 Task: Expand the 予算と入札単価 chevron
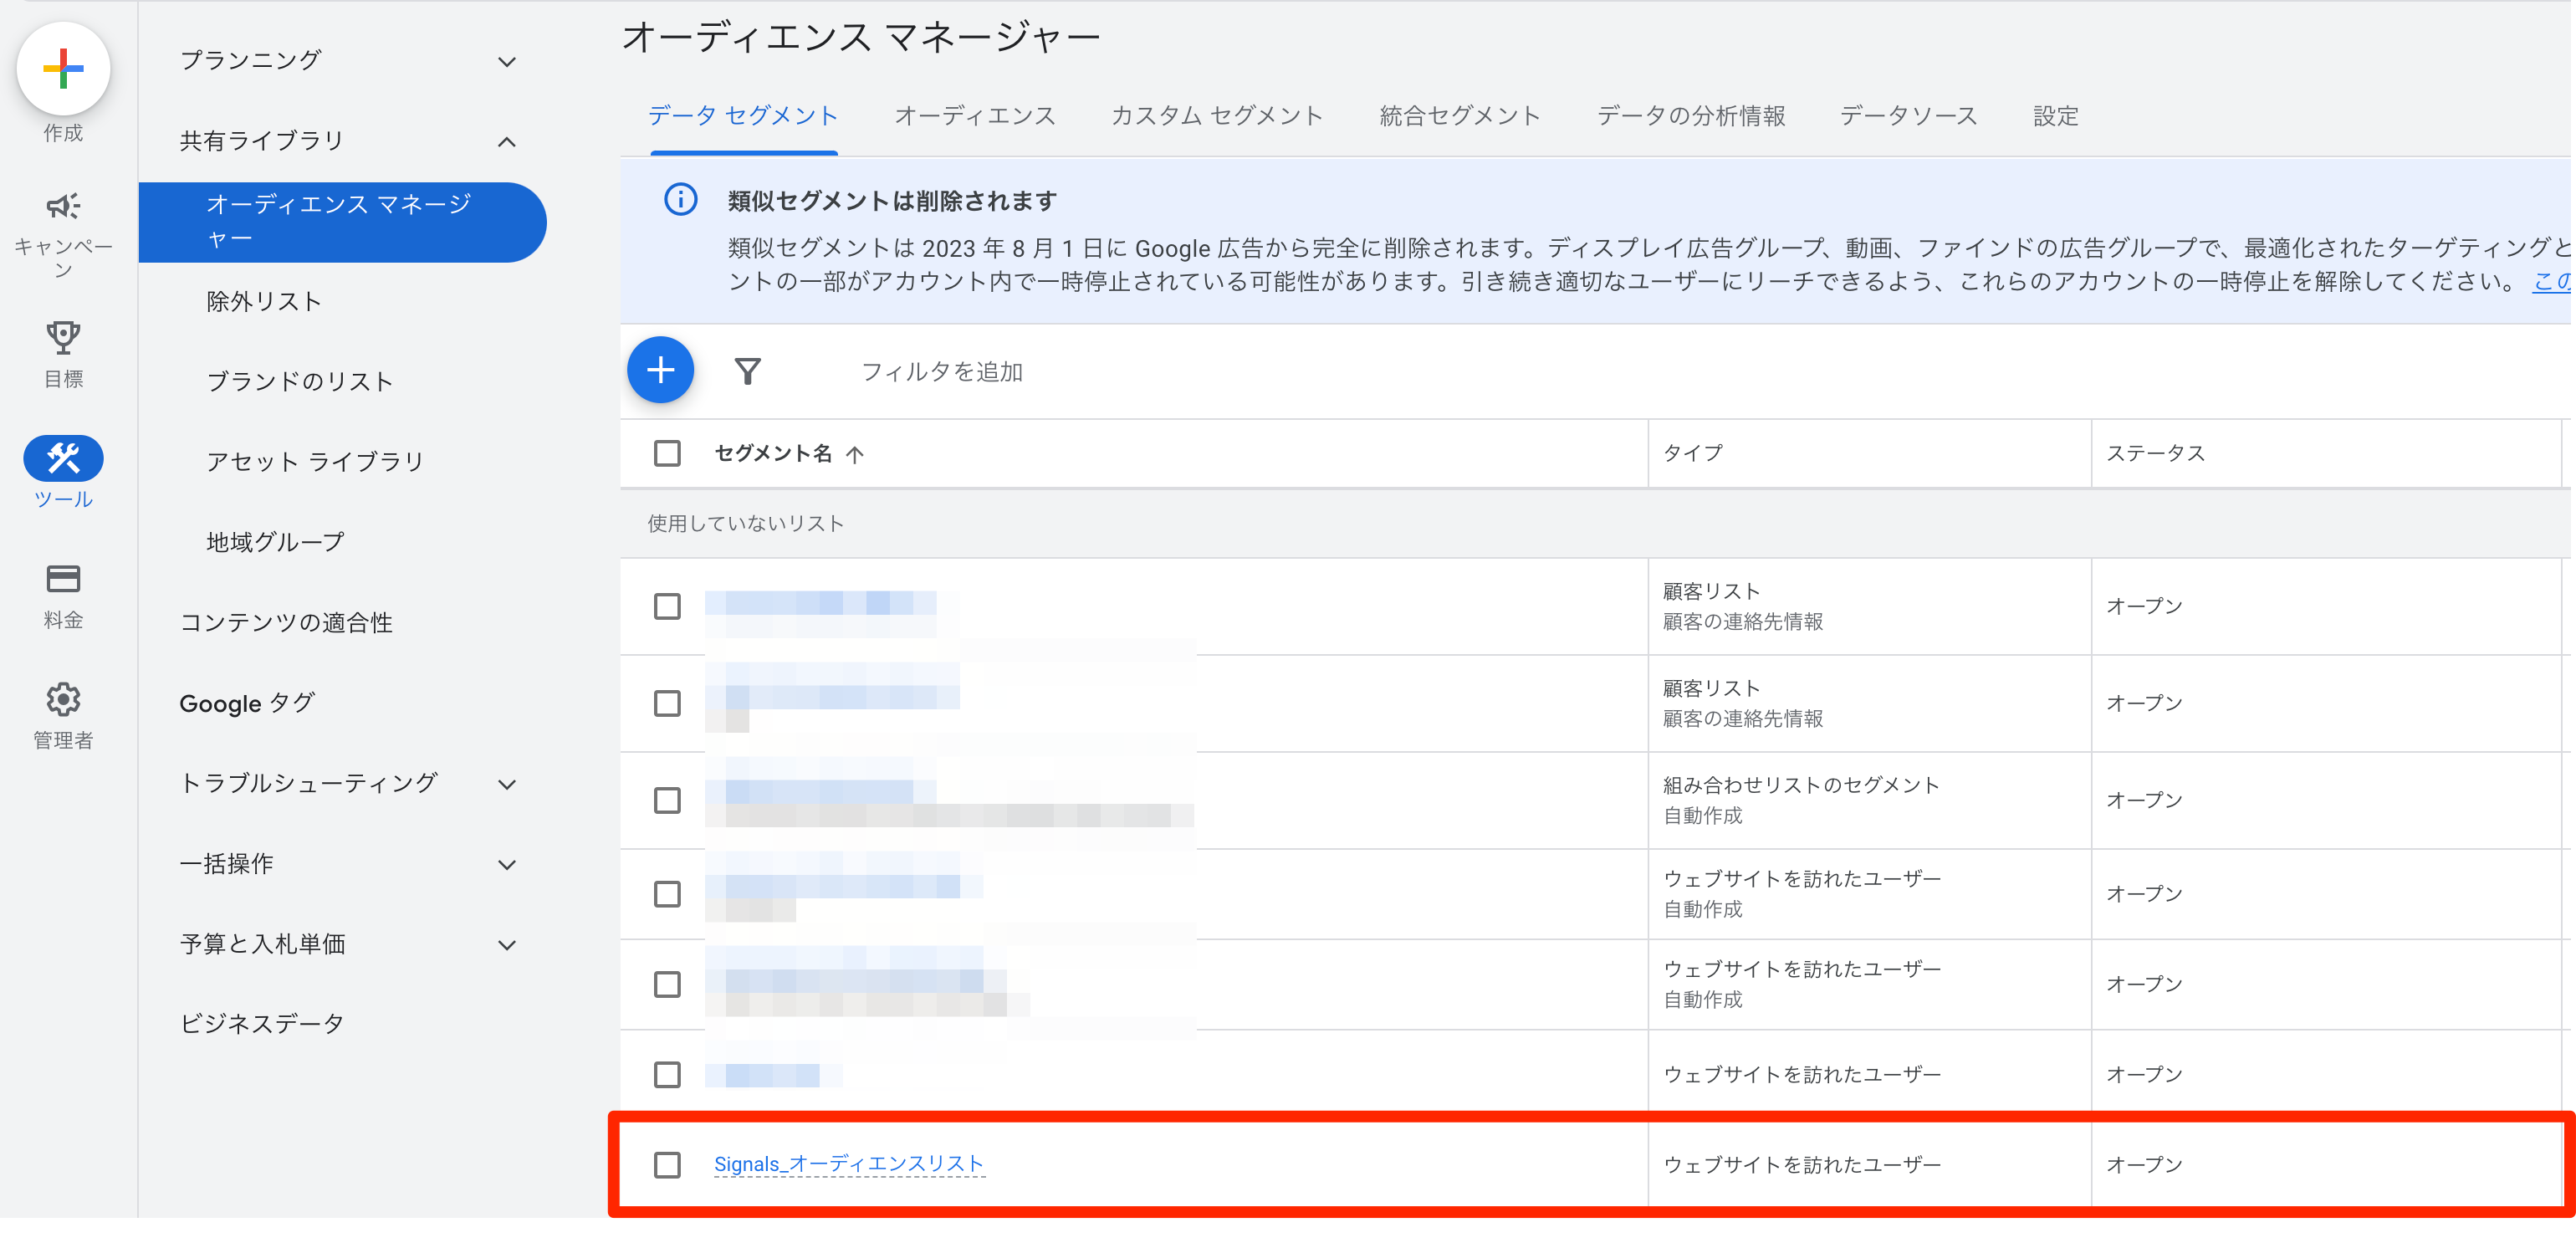[x=507, y=944]
